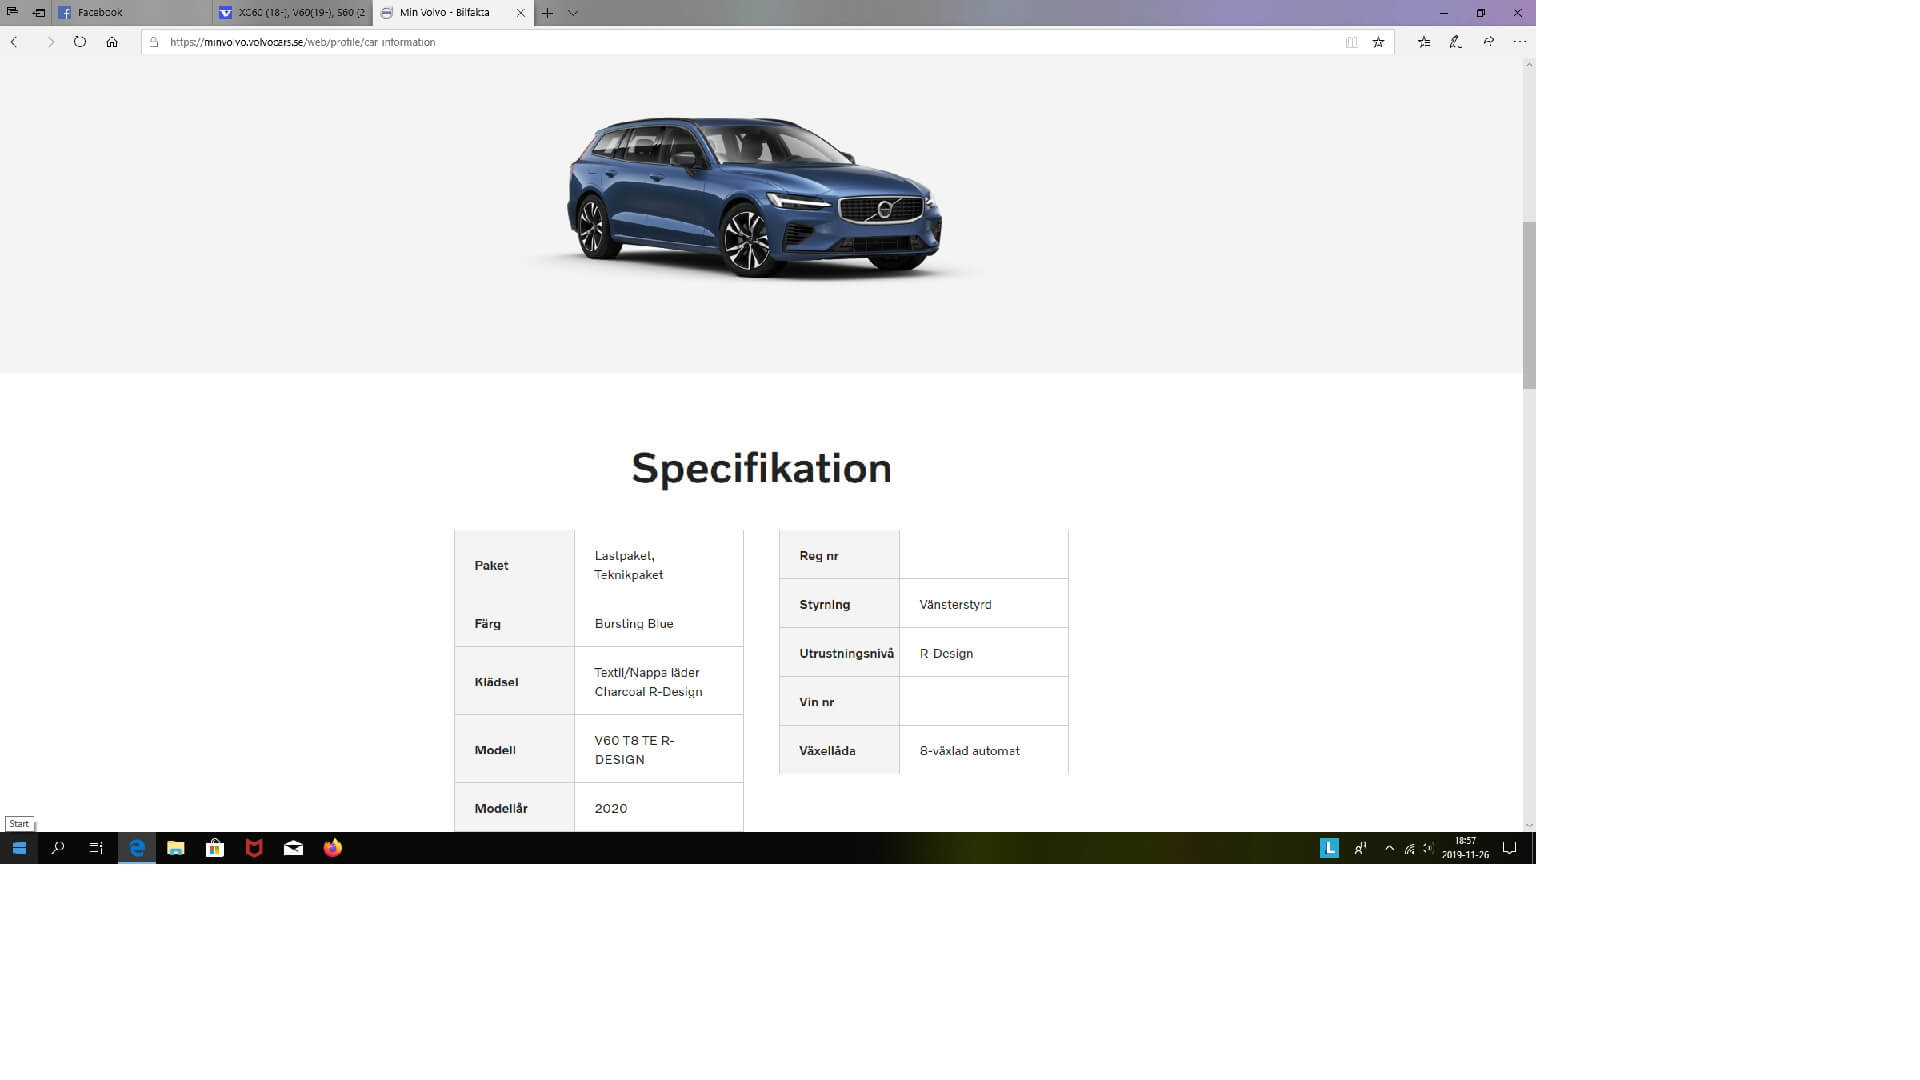Open Task View on taskbar
Image resolution: width=1920 pixels, height=1080 pixels.
click(96, 848)
